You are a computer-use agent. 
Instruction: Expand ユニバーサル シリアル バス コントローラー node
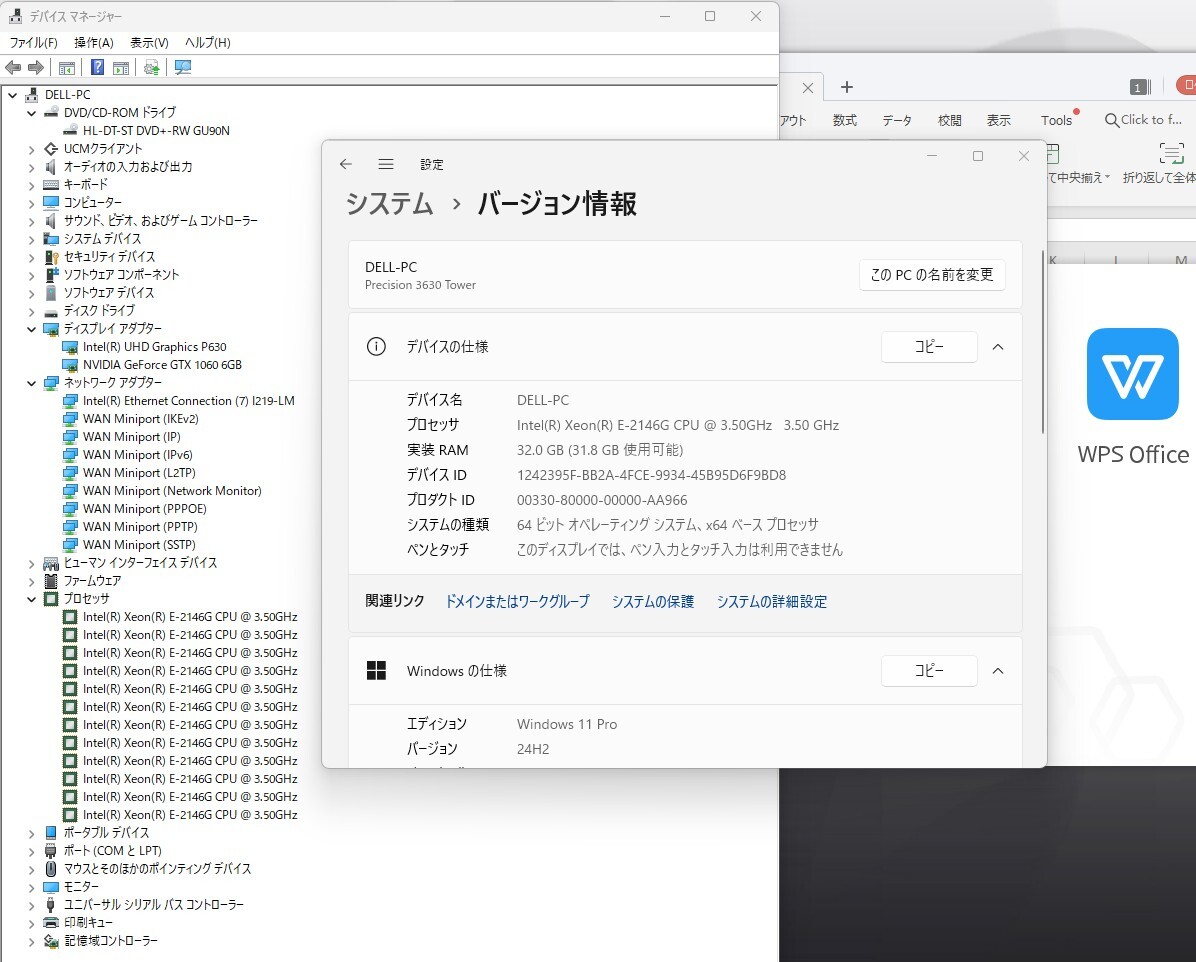coord(31,905)
